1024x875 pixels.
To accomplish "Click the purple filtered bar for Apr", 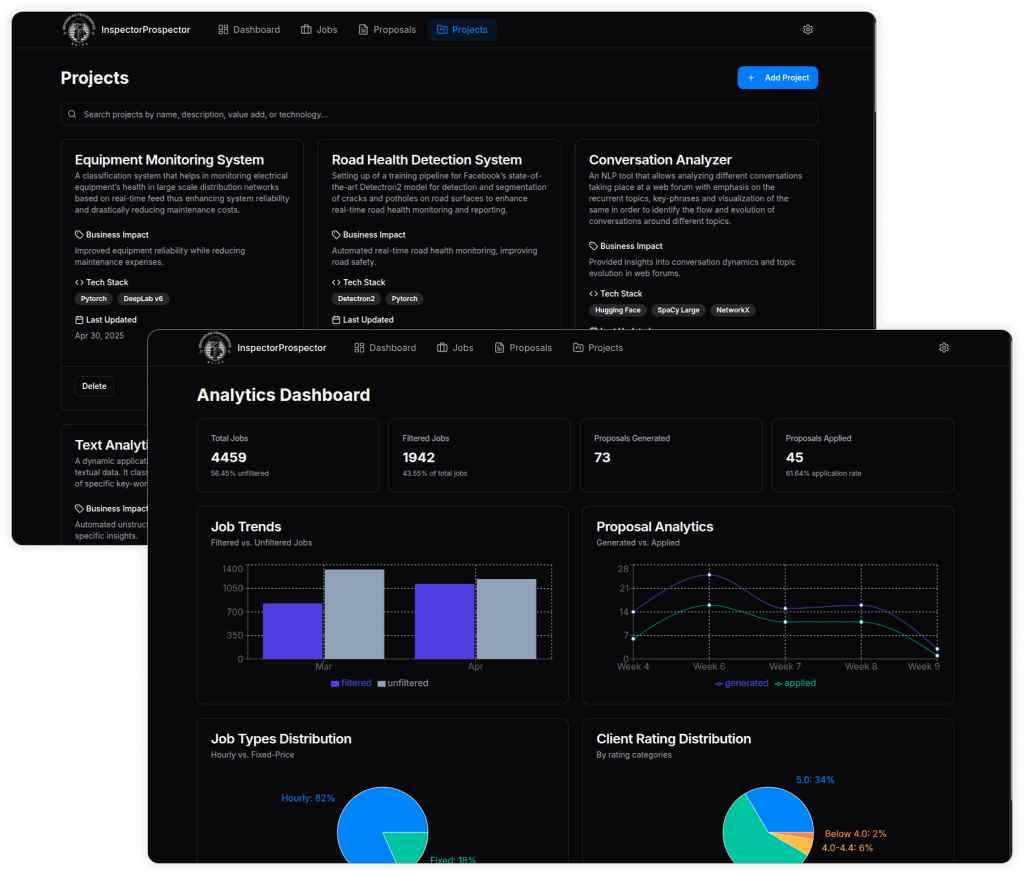I will (x=444, y=621).
